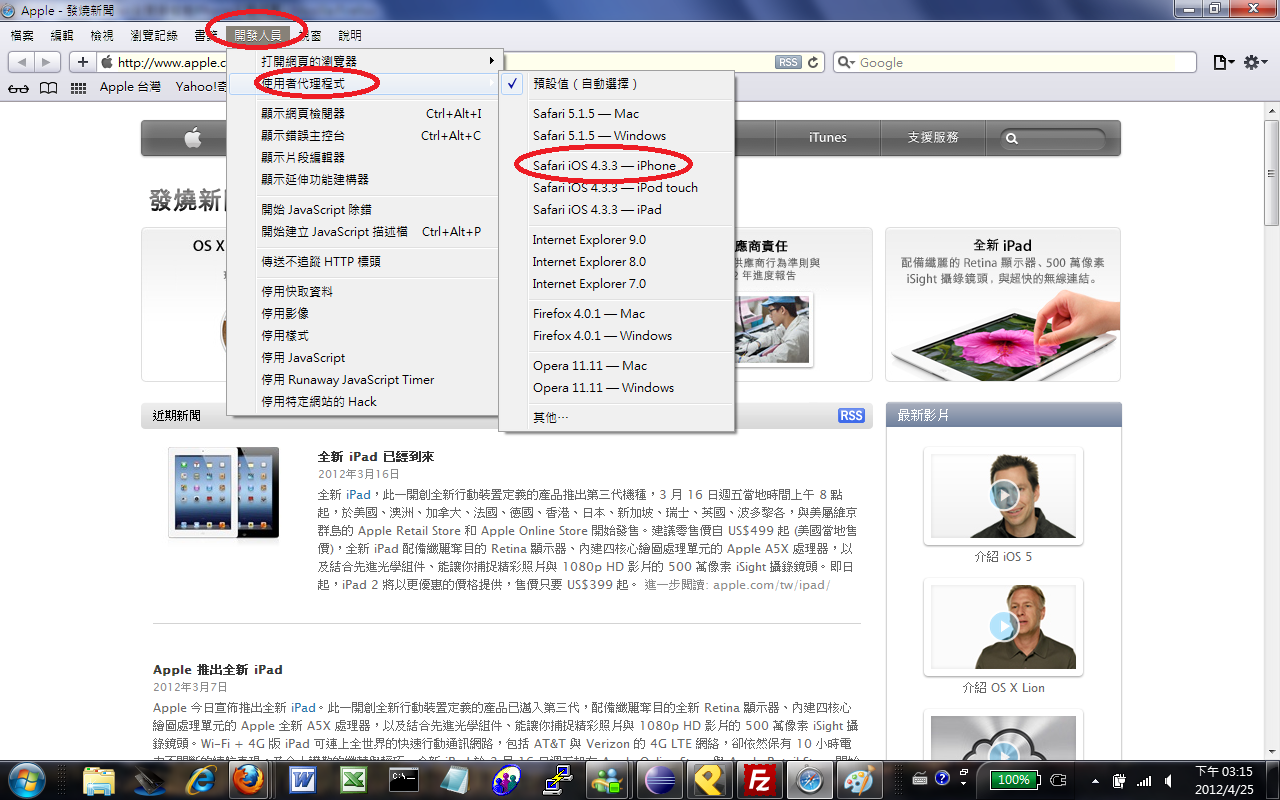1280x800 pixels.
Task: Switch to Firefox on the taskbar
Action: (x=247, y=780)
